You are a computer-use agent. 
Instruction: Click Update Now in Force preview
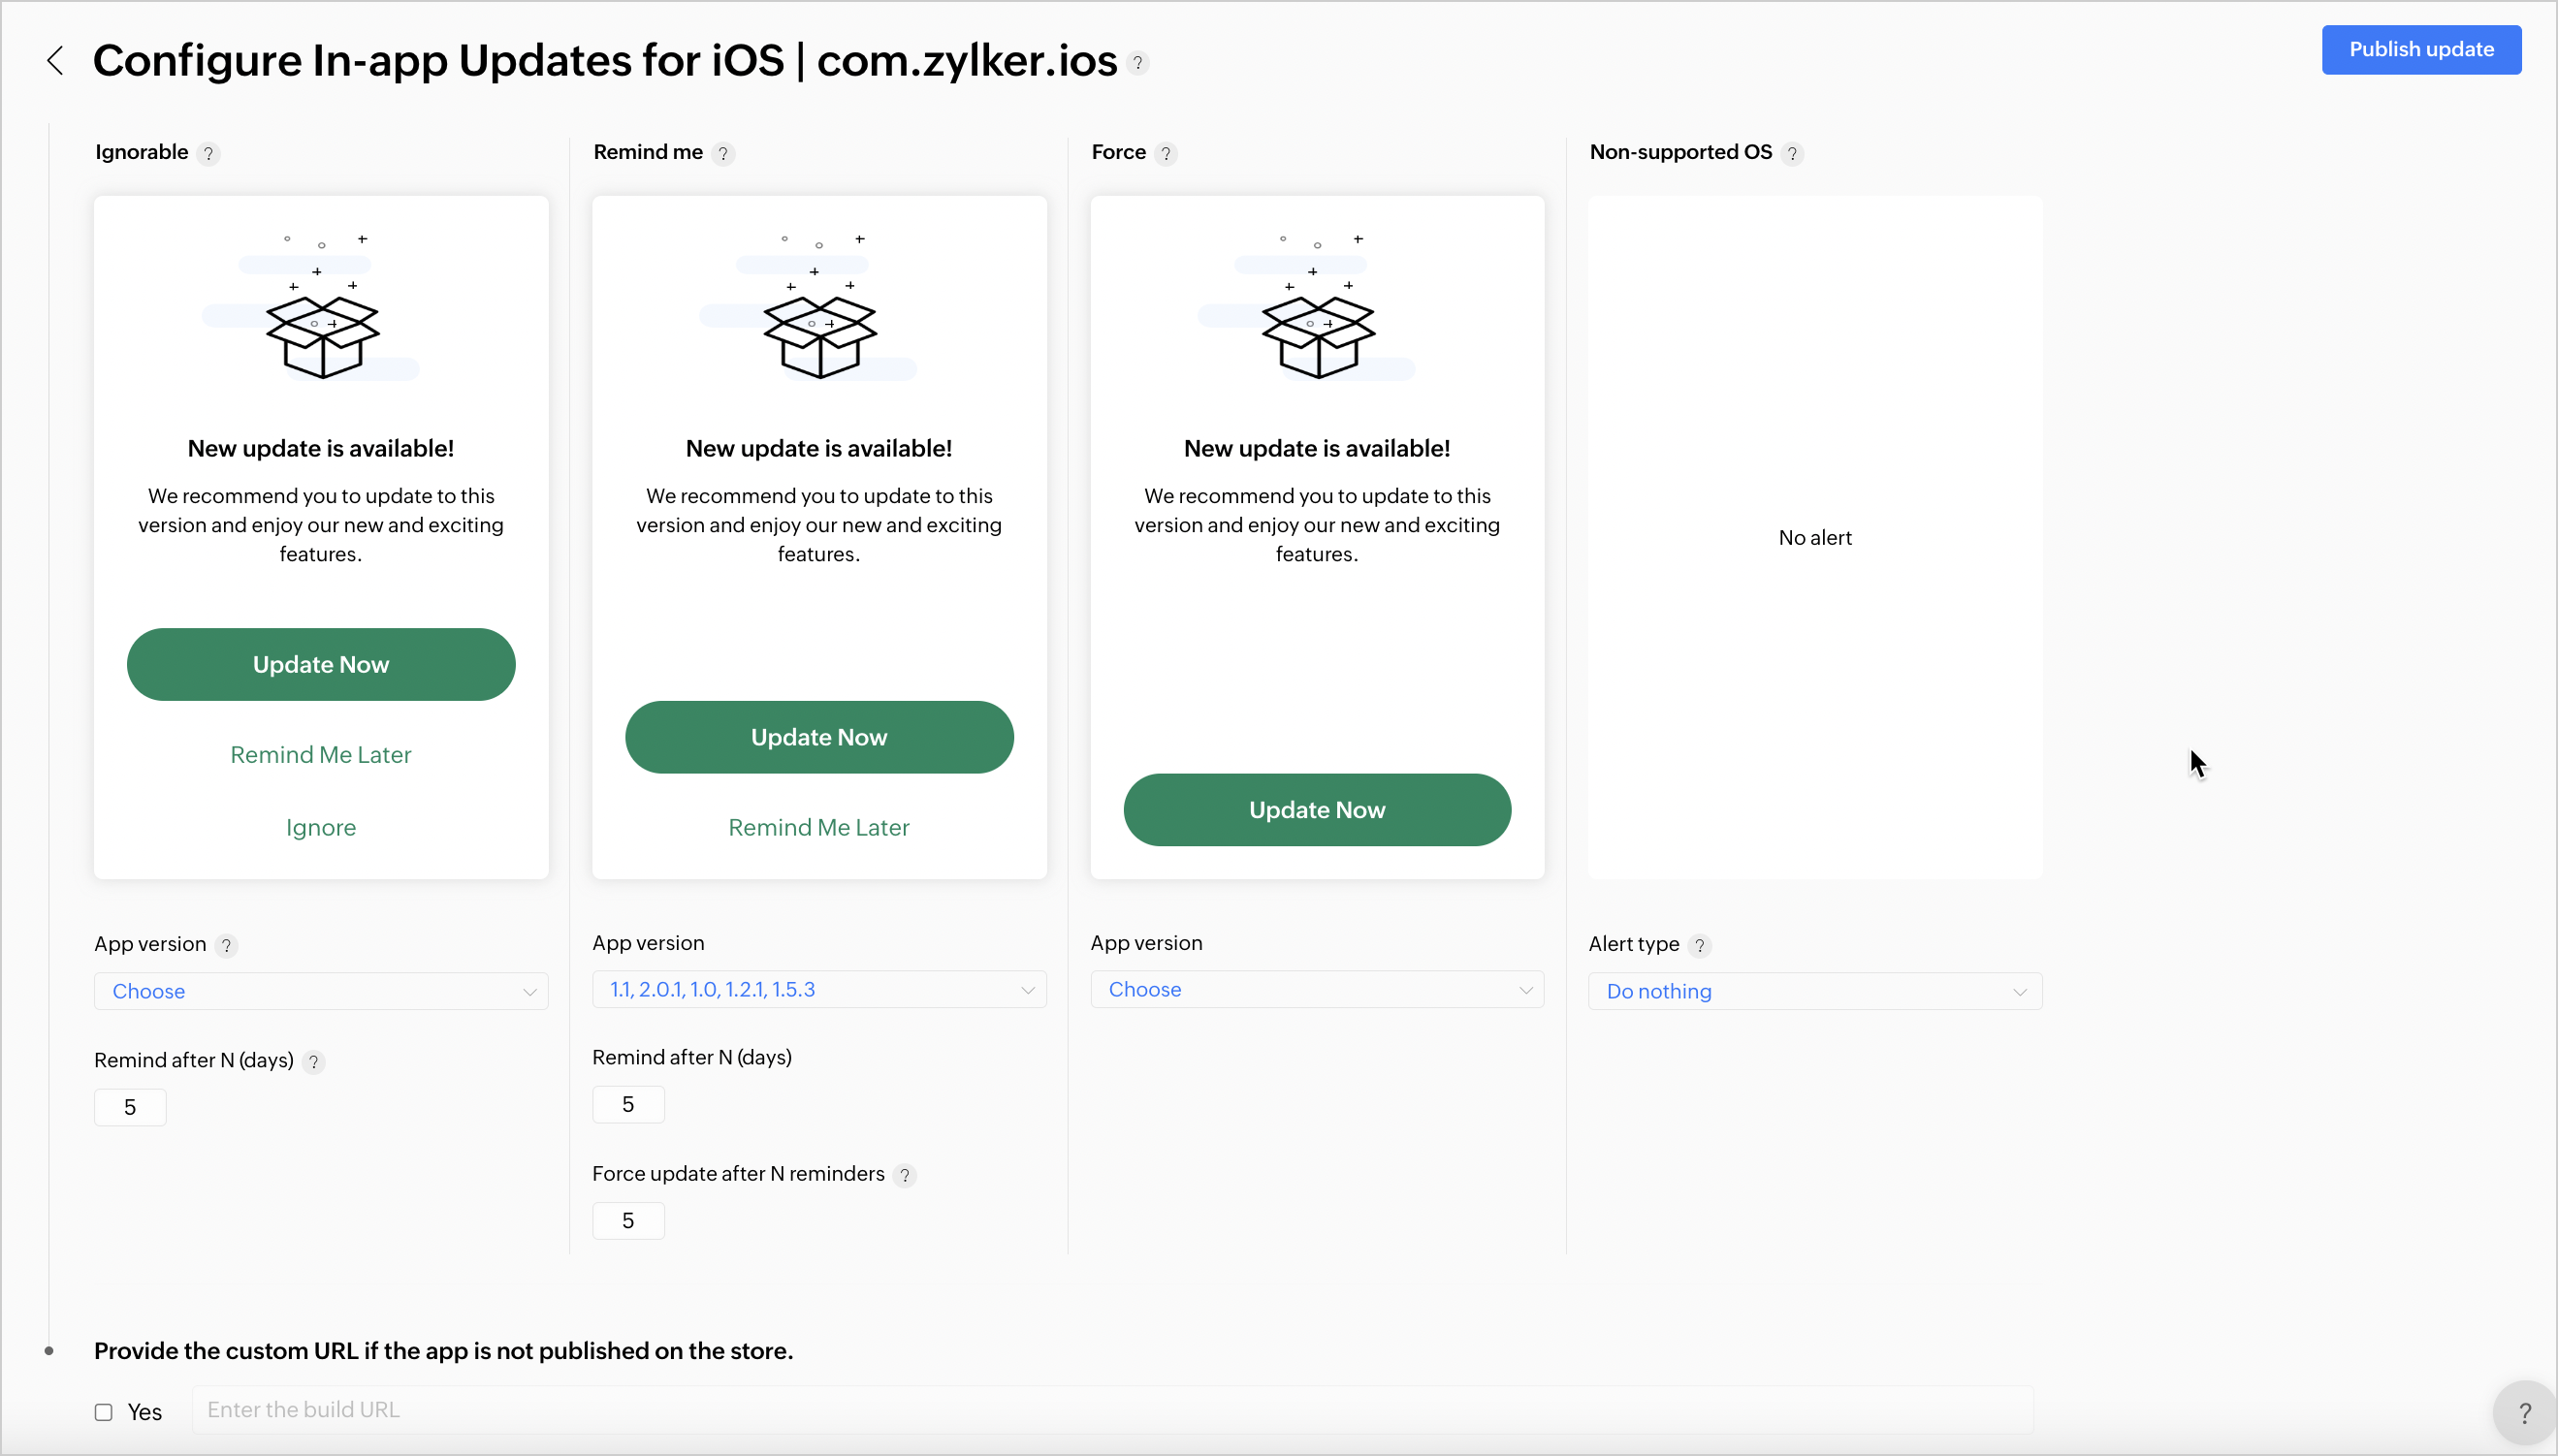1317,810
